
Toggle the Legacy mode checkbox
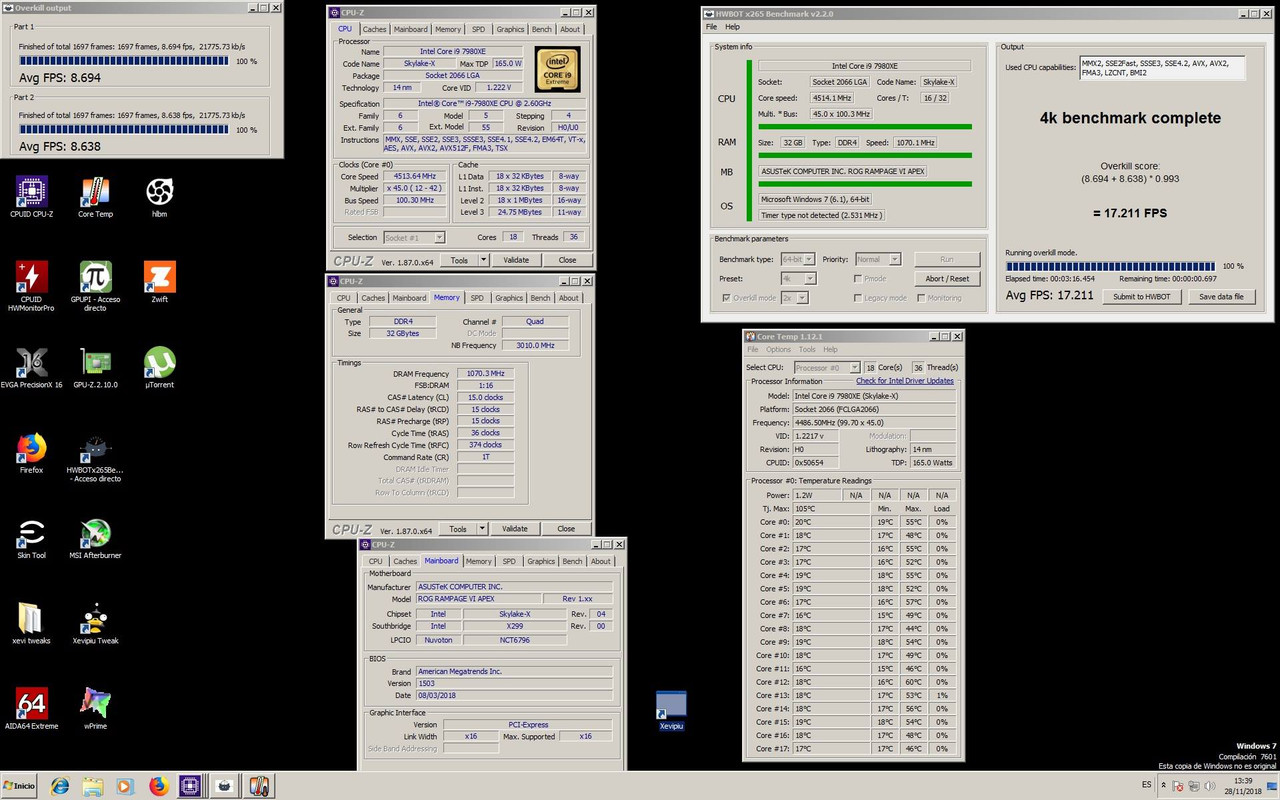click(858, 298)
